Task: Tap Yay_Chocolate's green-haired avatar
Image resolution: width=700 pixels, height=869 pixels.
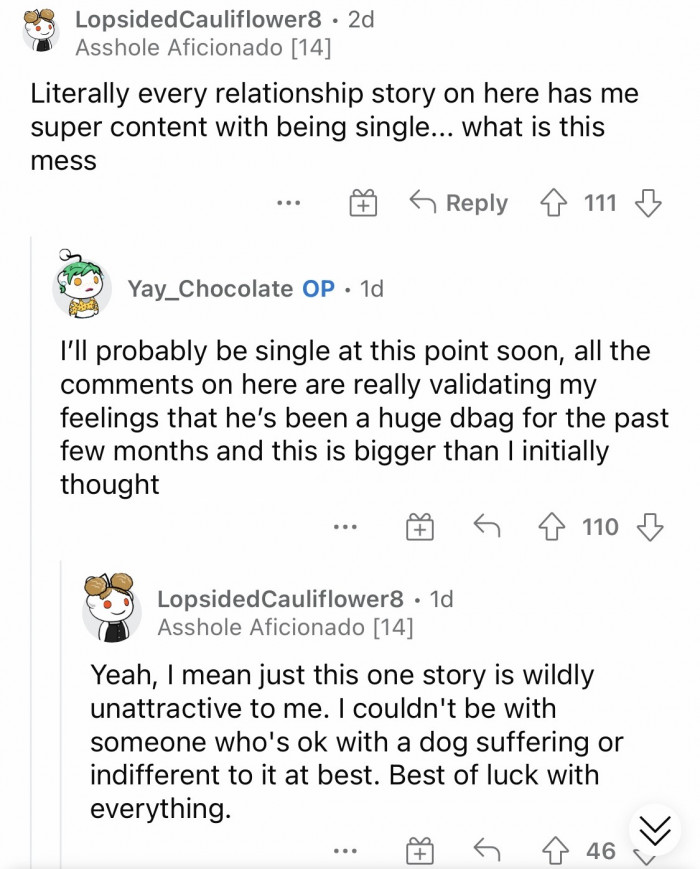Action: tap(82, 283)
